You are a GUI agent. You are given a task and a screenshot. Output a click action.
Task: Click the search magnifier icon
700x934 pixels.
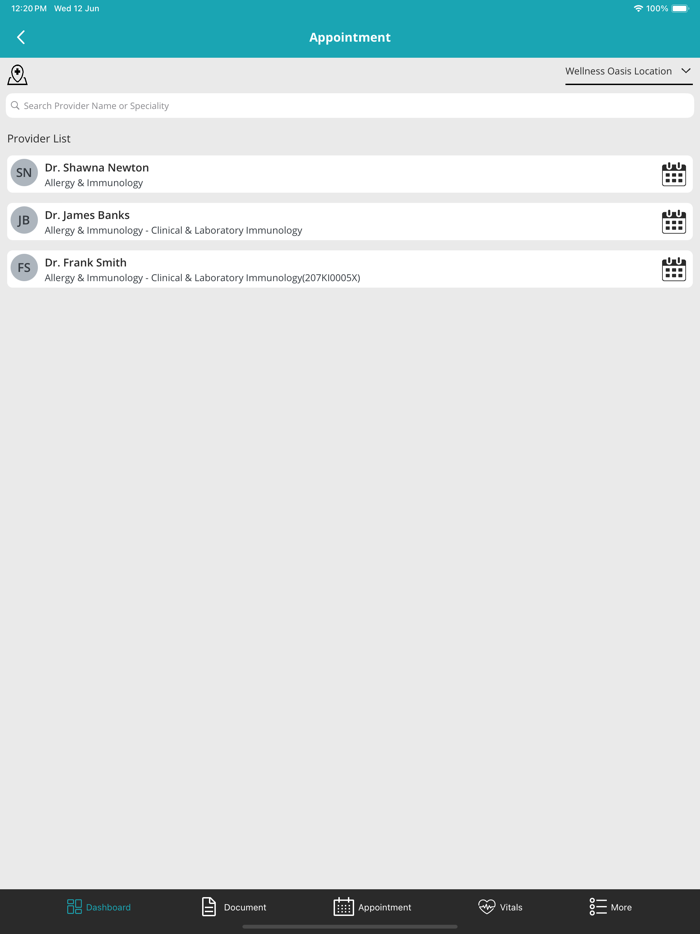click(15, 105)
